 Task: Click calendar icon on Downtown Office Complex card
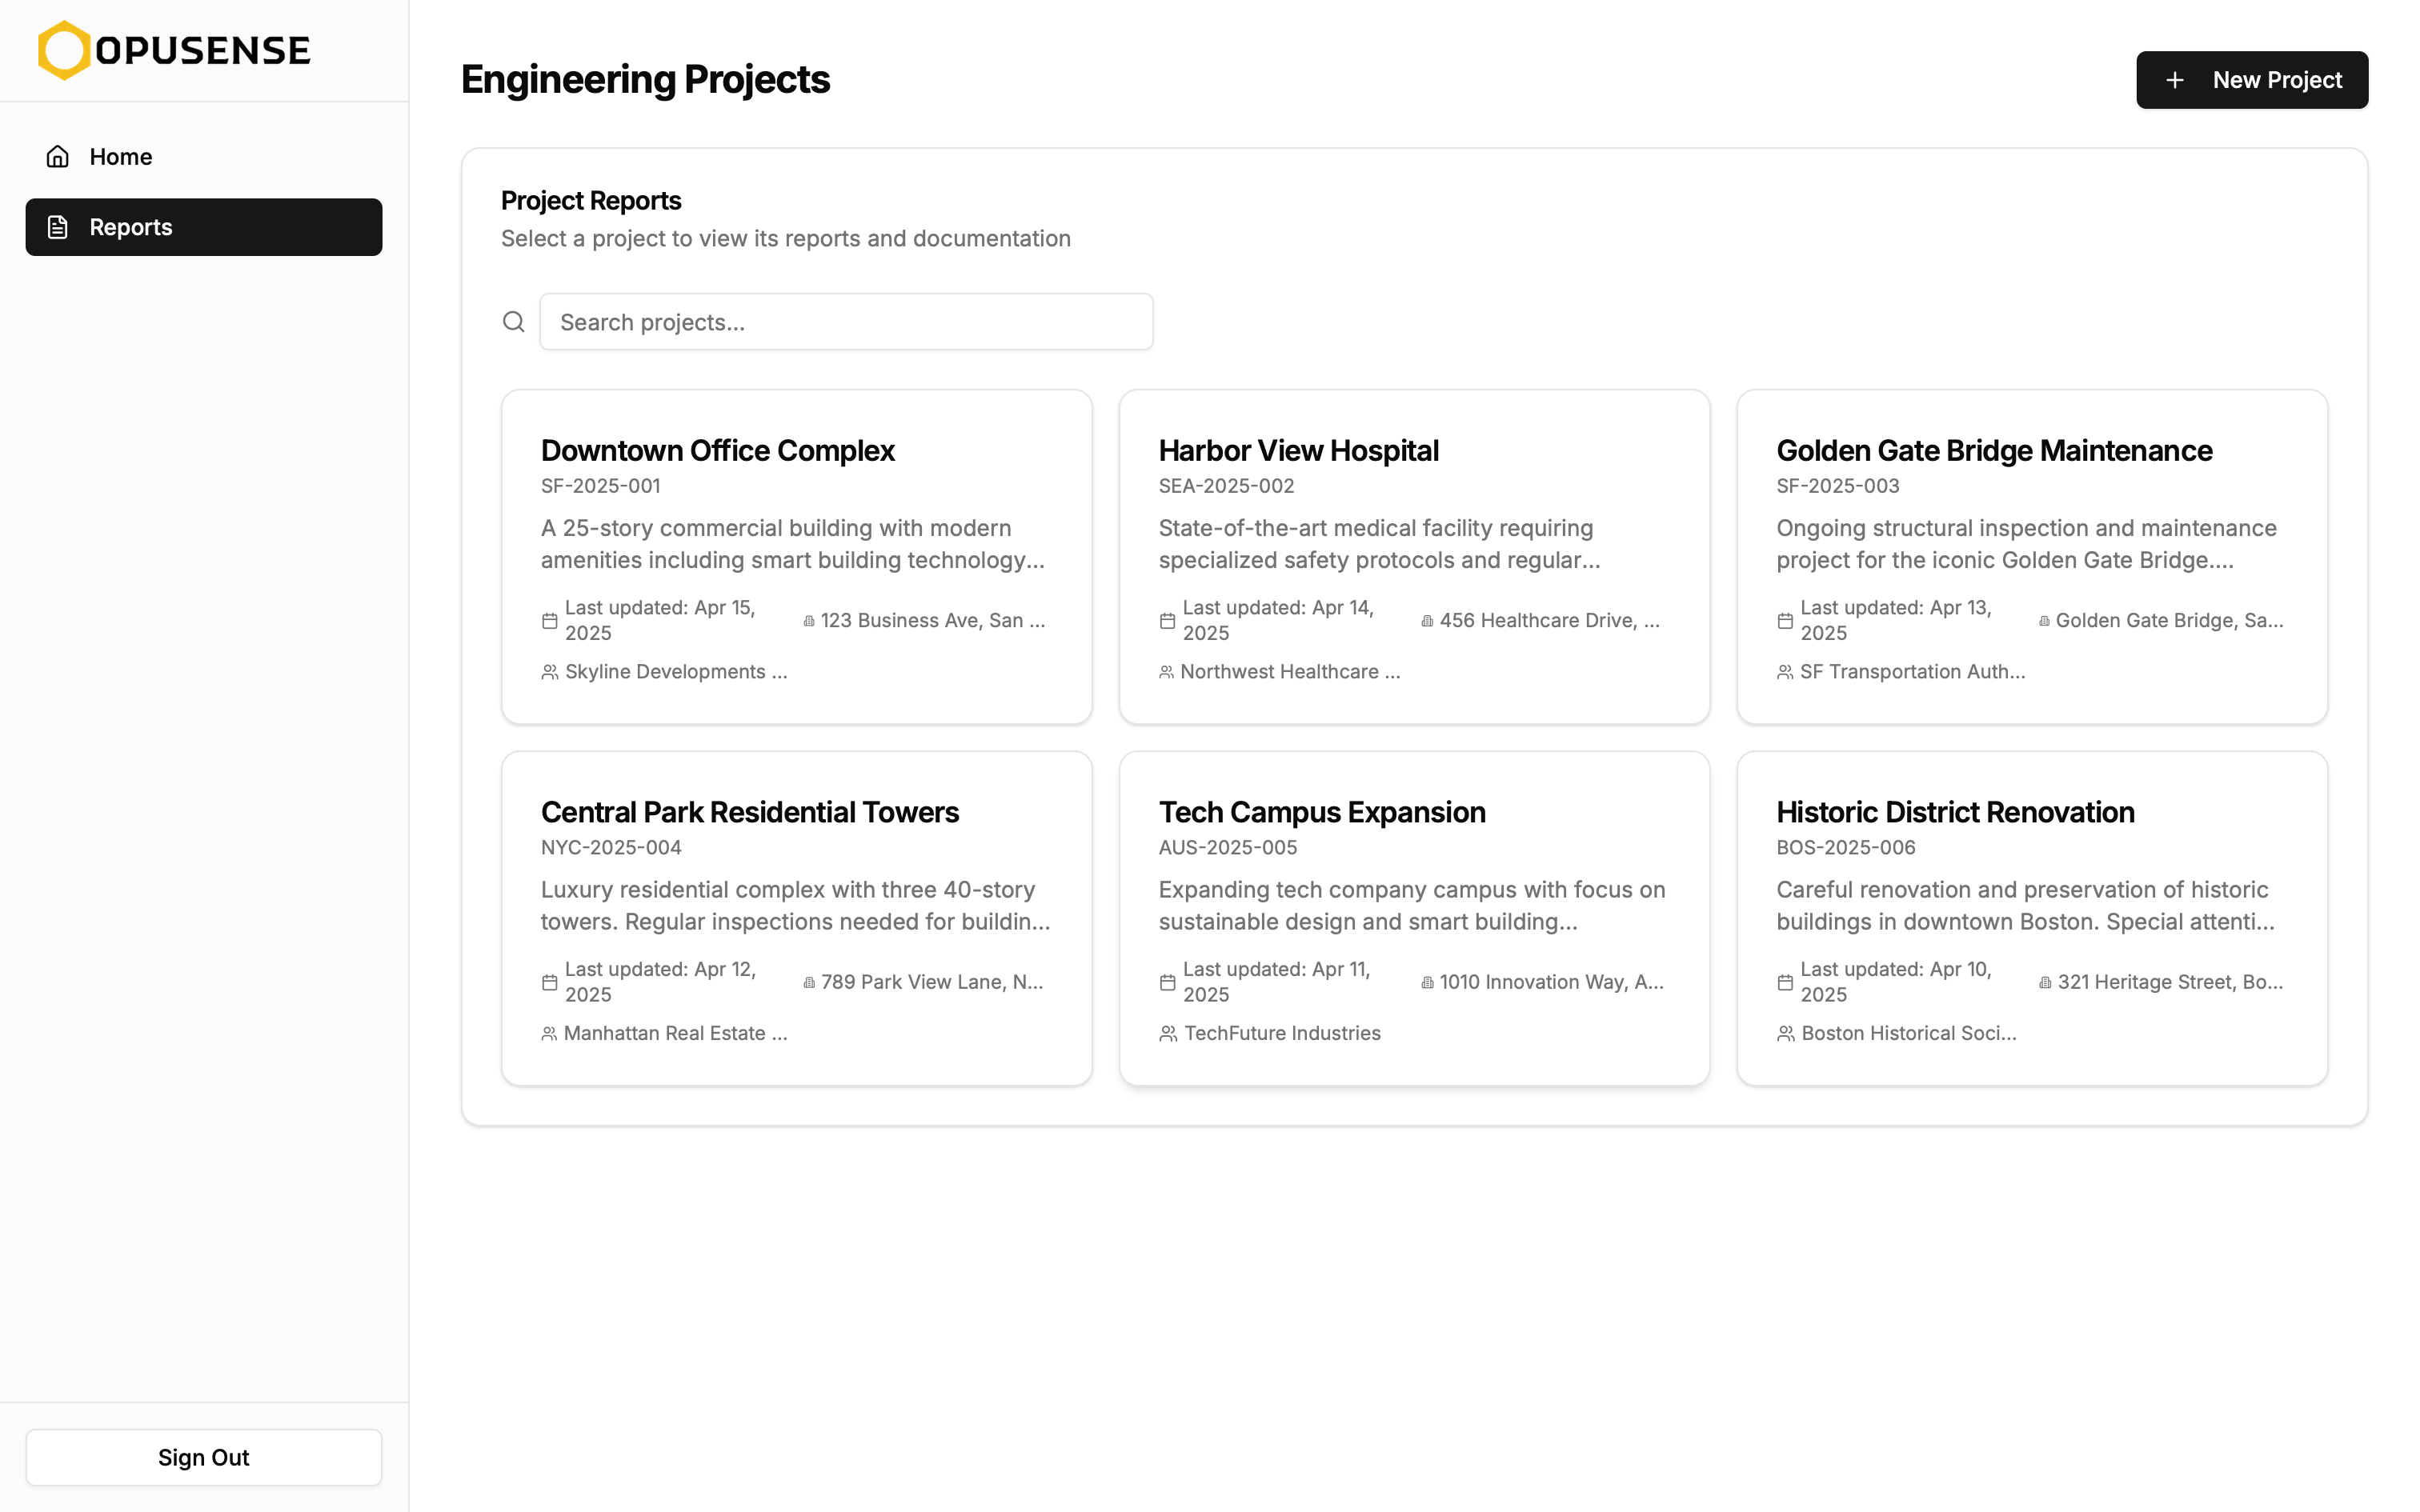tap(549, 621)
